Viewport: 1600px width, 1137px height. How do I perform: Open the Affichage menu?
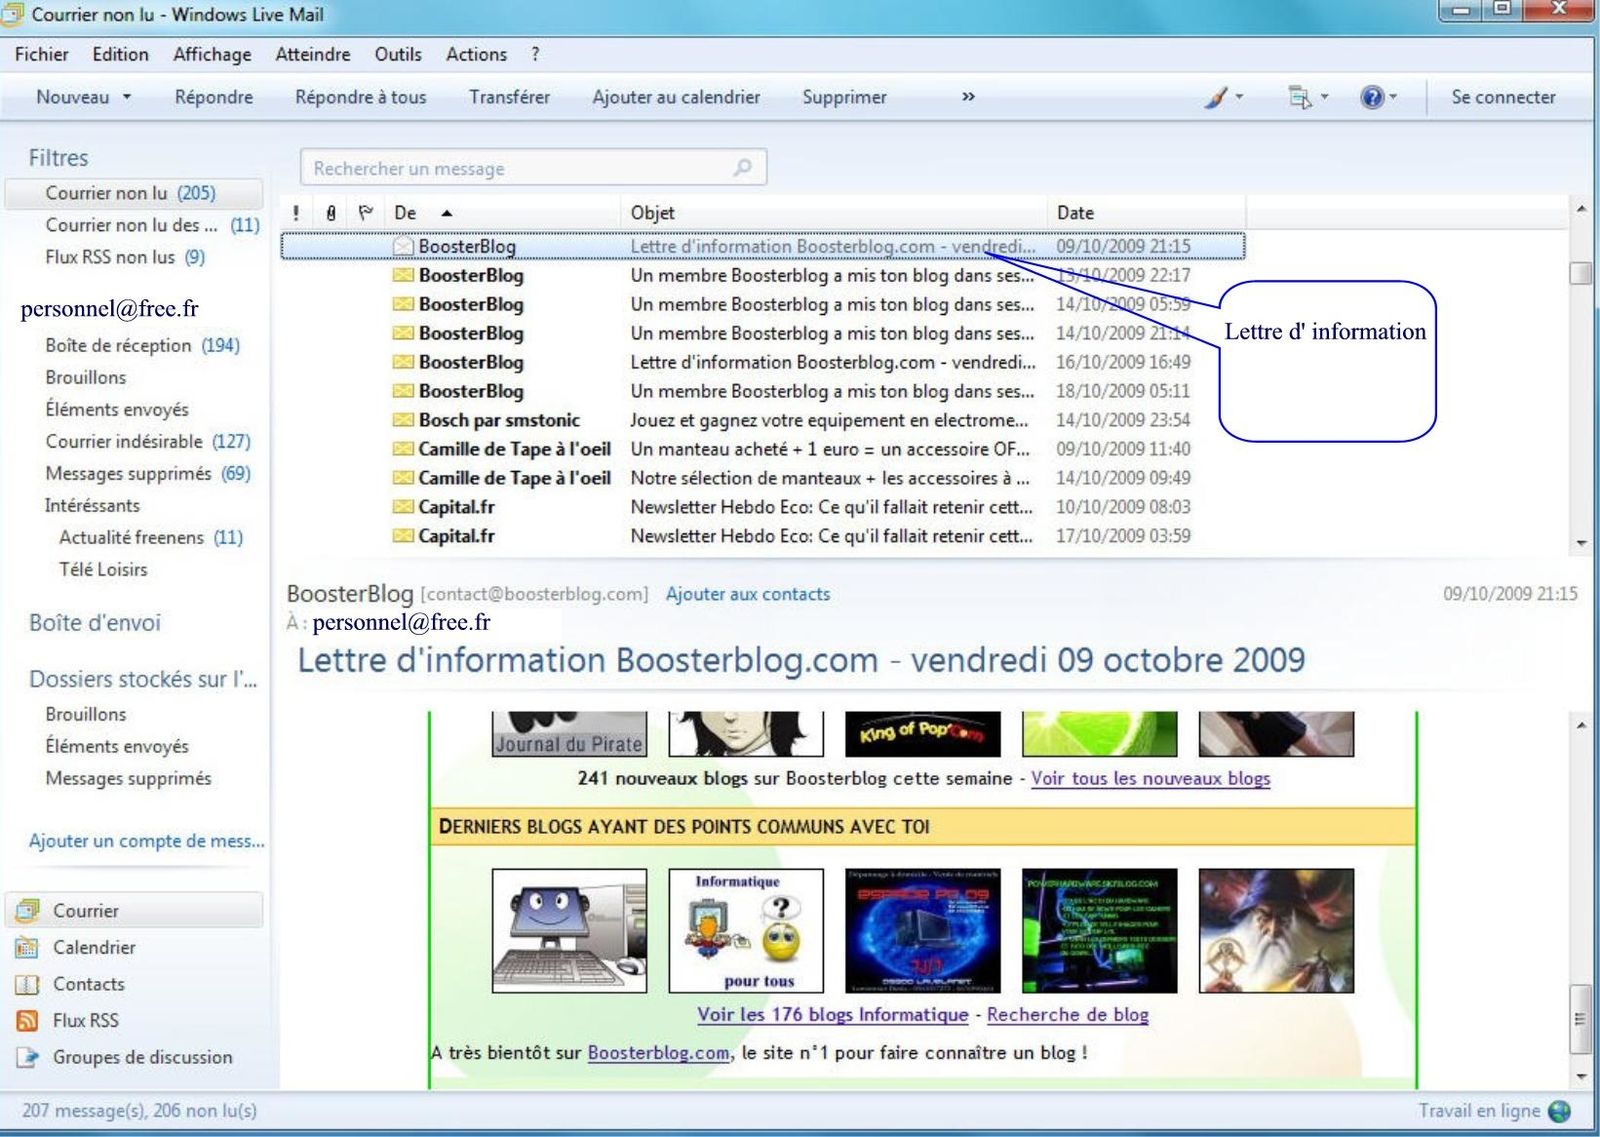pos(212,54)
